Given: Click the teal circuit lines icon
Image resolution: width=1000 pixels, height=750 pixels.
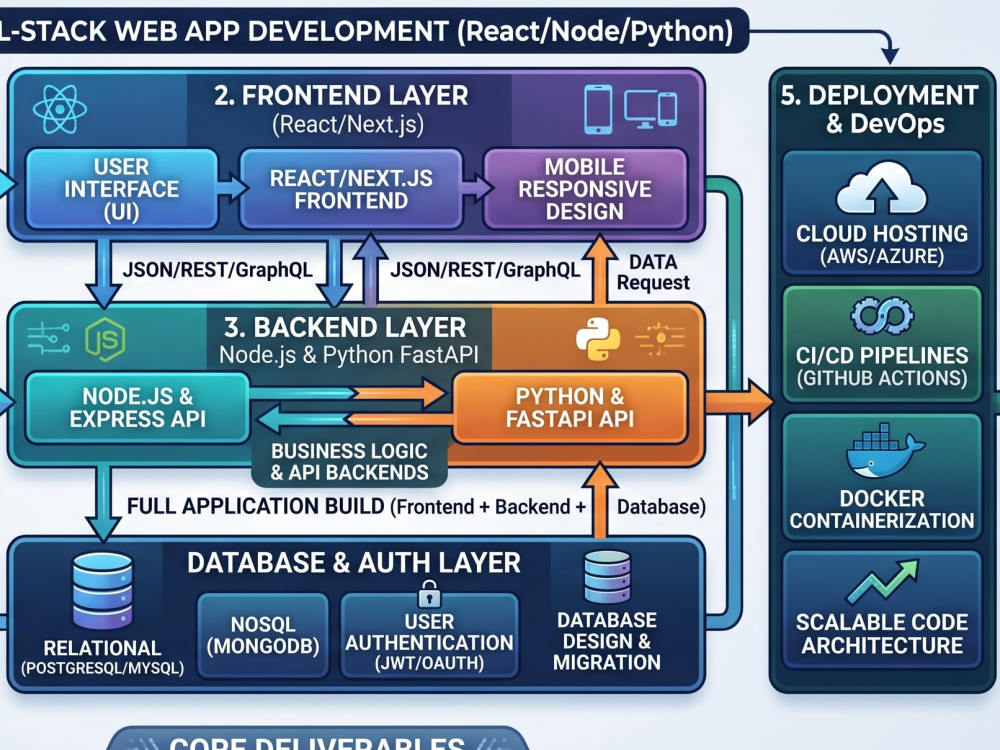Looking at the screenshot, I should click(x=49, y=339).
